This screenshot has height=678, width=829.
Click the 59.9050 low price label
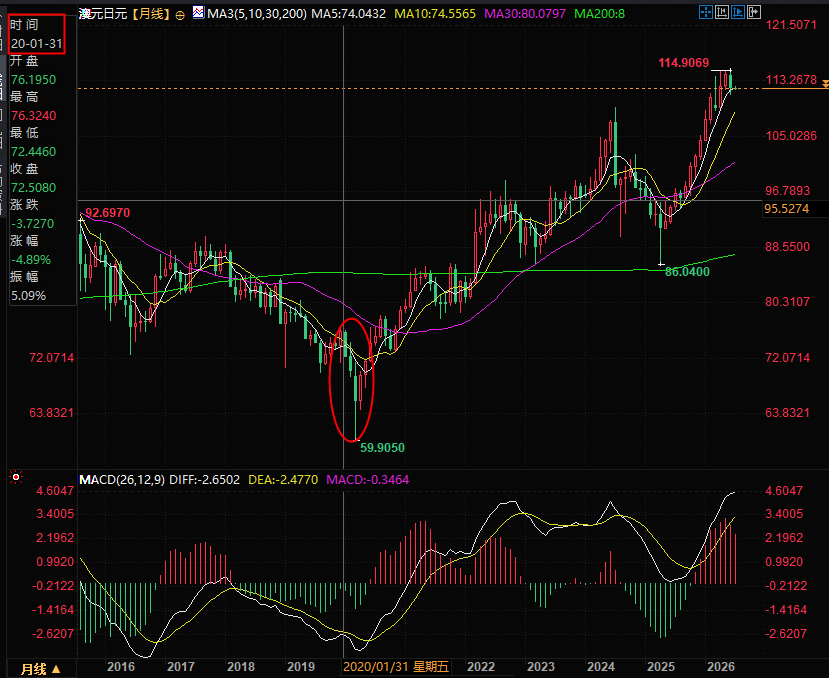pyautogui.click(x=382, y=448)
